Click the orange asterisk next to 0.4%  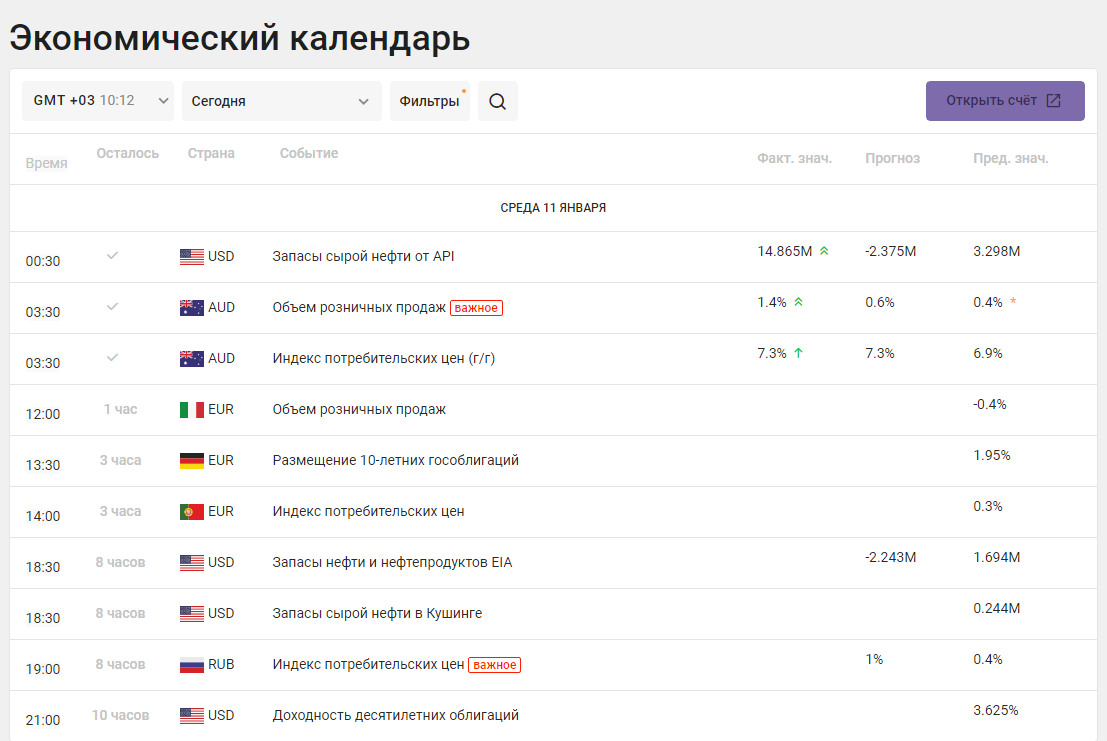[x=1013, y=301]
